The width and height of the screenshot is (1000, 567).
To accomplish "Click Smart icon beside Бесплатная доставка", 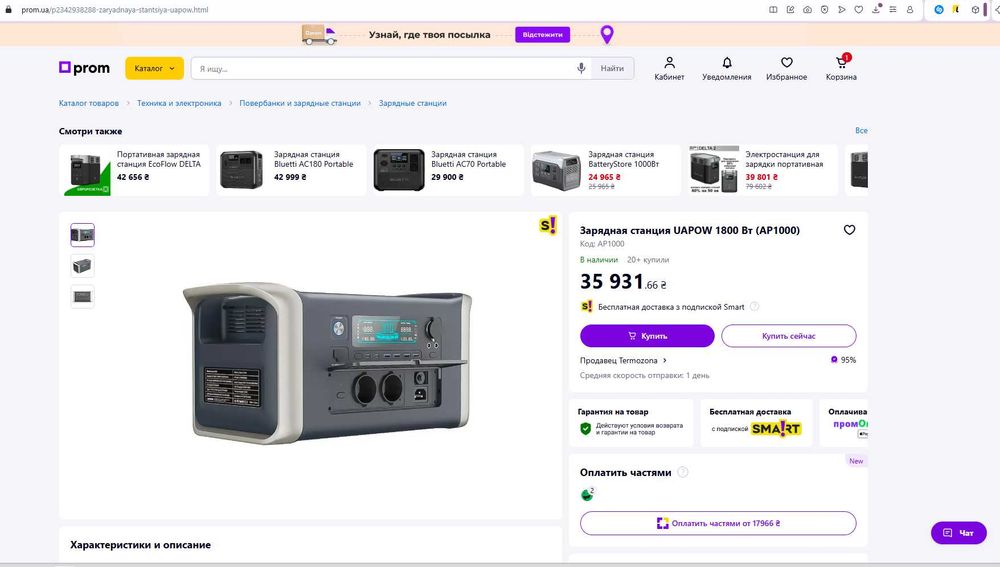I will click(587, 307).
